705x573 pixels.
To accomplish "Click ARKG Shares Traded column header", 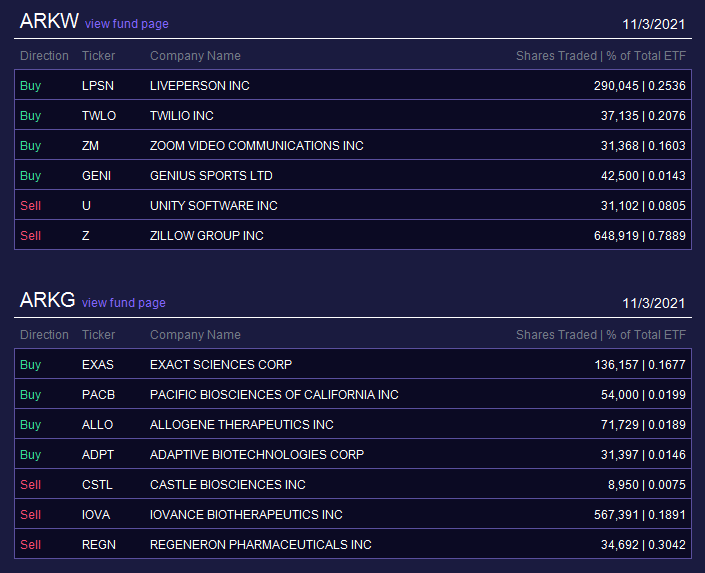I will (x=601, y=335).
